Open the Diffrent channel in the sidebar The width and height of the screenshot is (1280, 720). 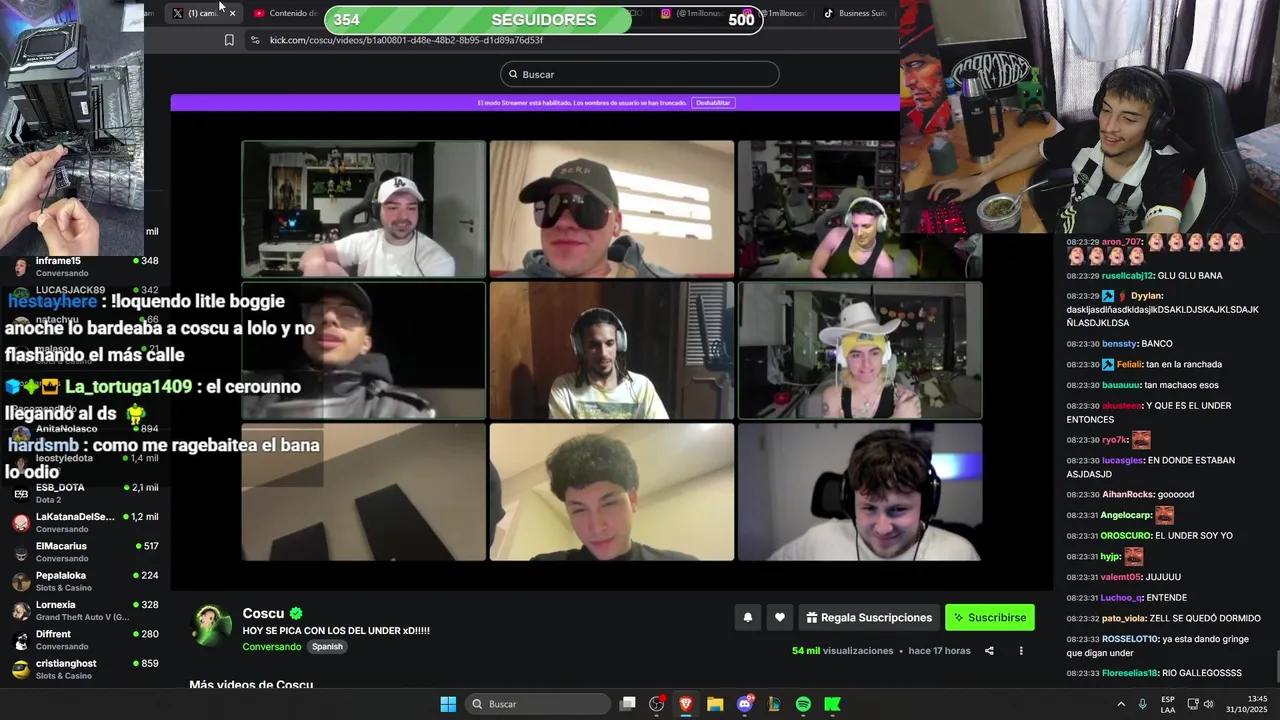(85, 640)
